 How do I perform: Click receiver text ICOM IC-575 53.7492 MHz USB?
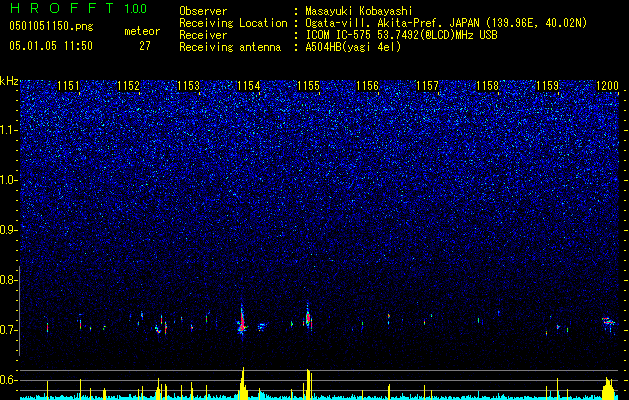pos(401,35)
